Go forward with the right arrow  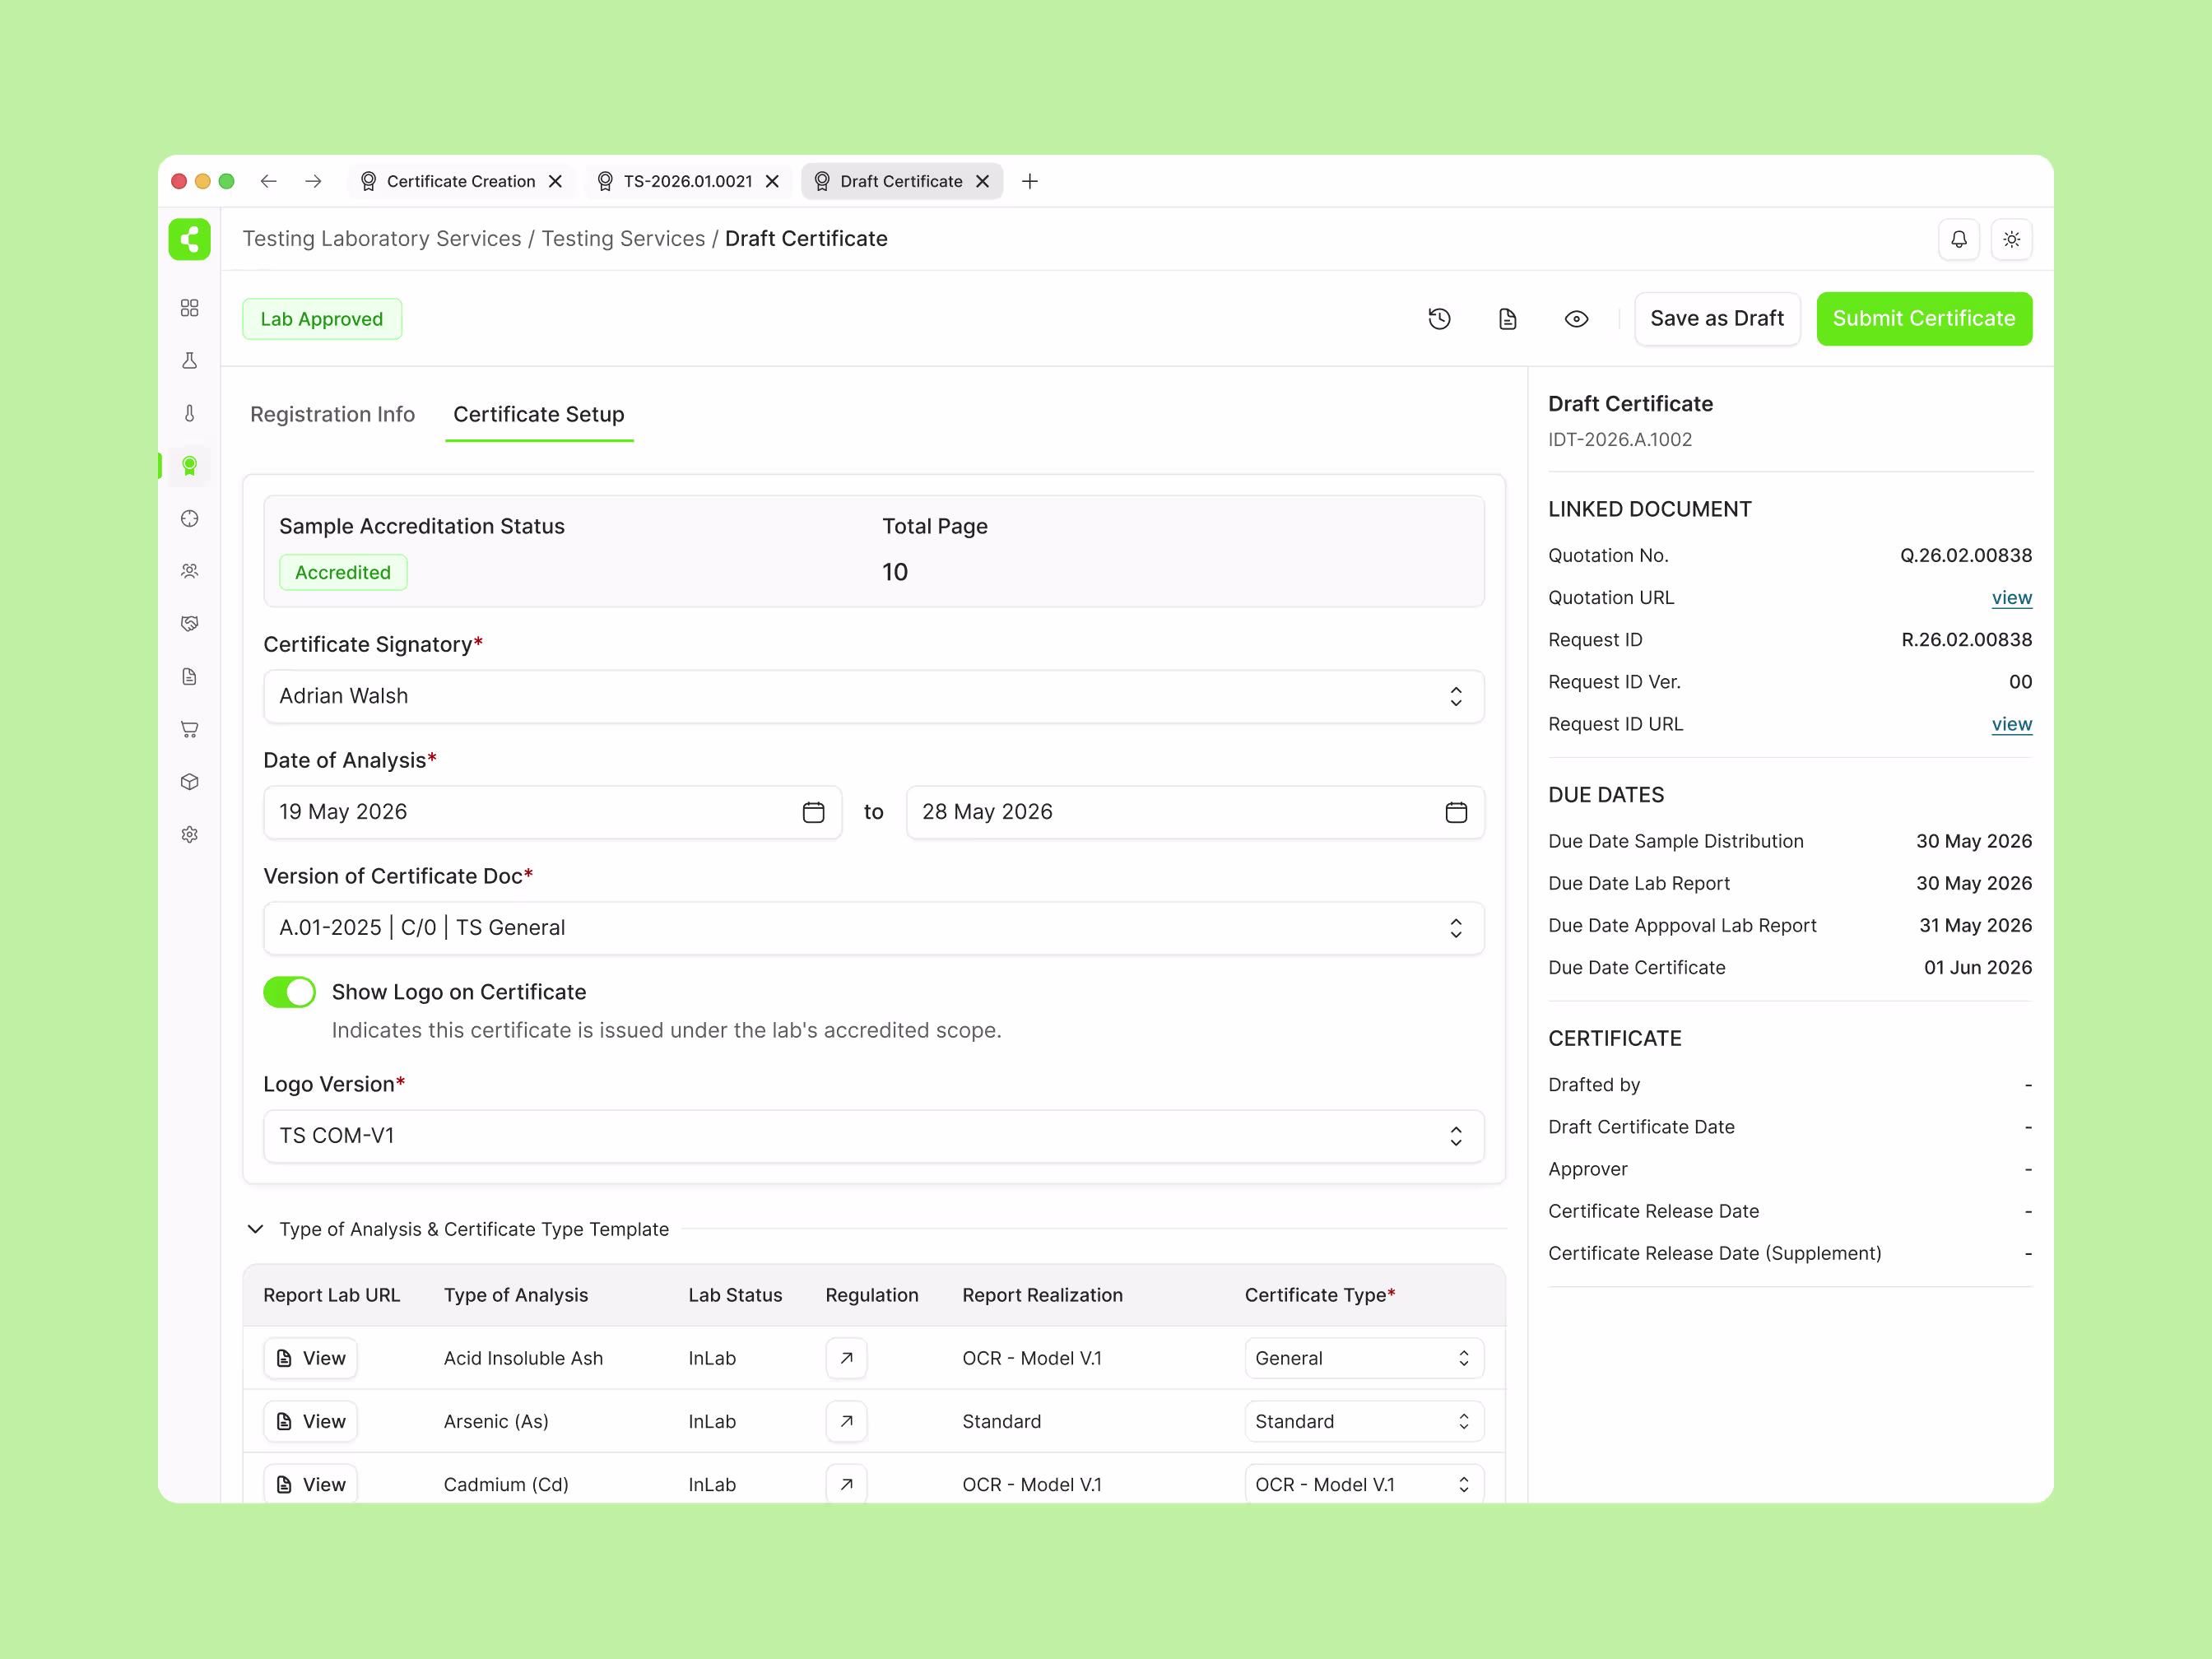(313, 181)
